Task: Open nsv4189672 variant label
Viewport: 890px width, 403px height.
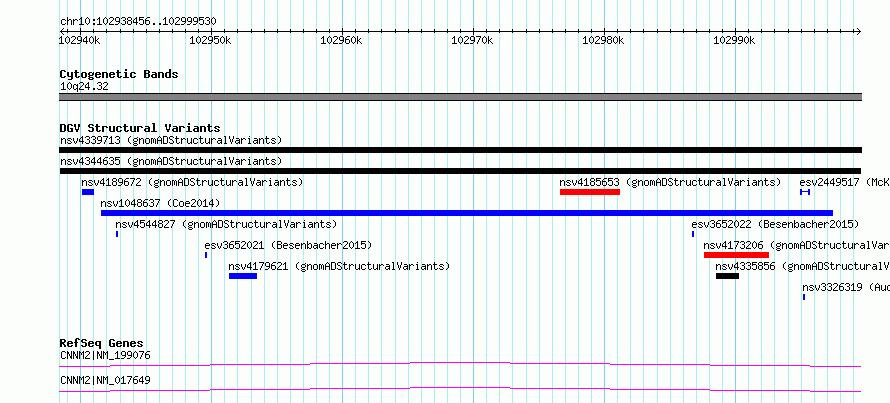Action: (192, 182)
